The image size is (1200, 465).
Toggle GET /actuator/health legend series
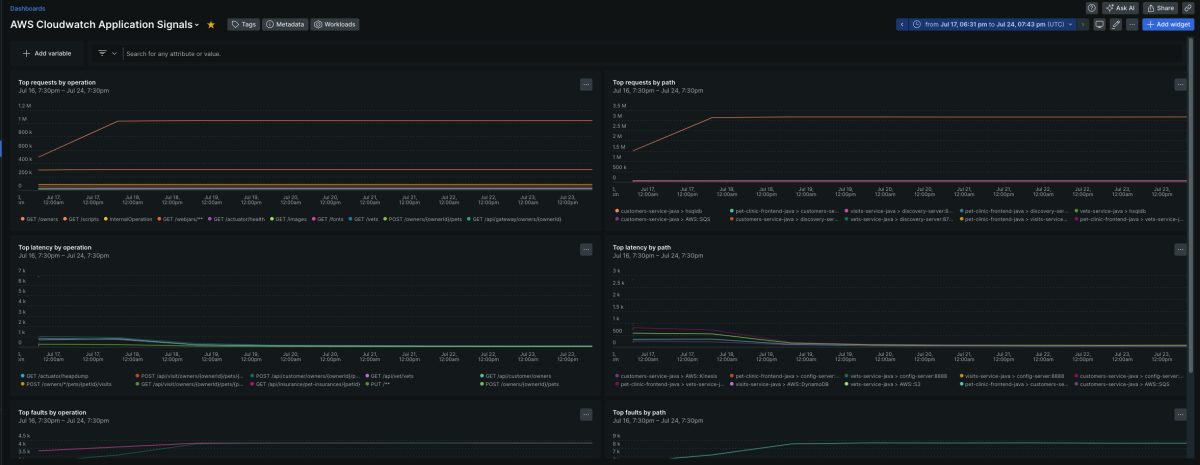(238, 218)
